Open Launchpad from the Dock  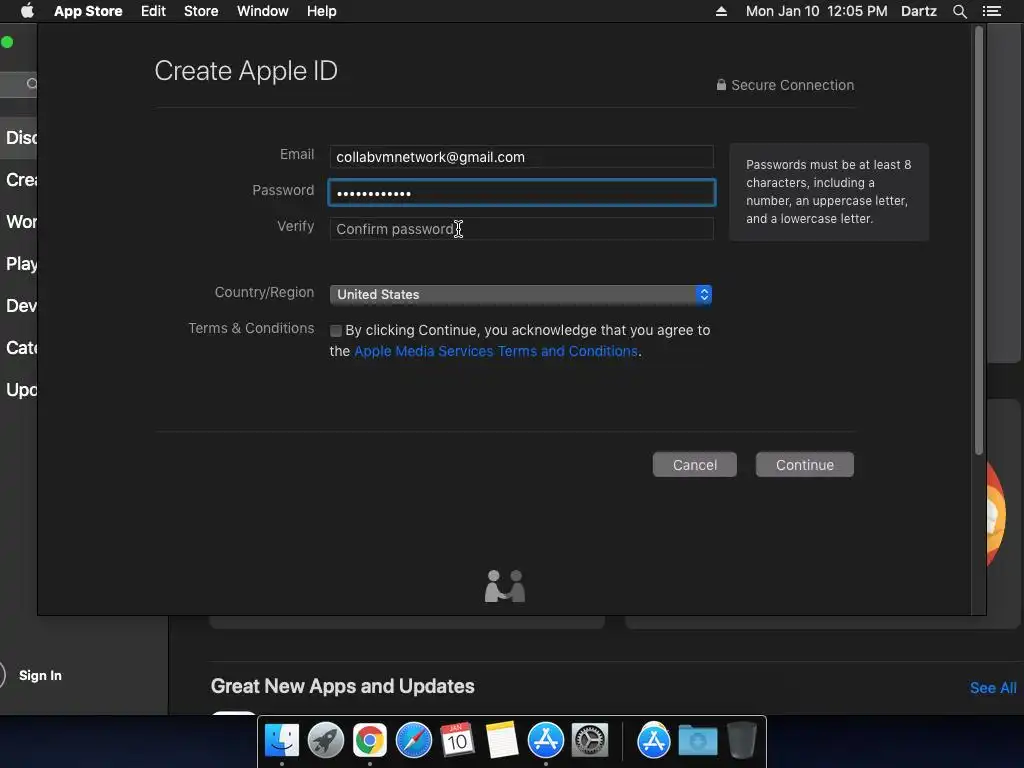(326, 741)
